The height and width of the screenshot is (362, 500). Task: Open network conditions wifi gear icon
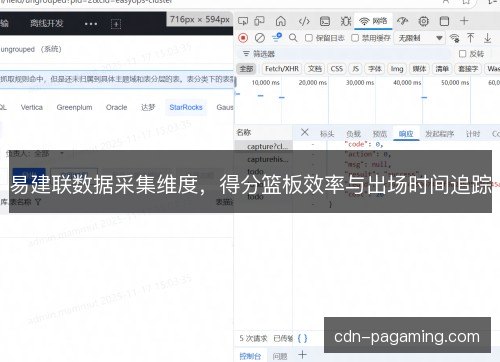(454, 38)
